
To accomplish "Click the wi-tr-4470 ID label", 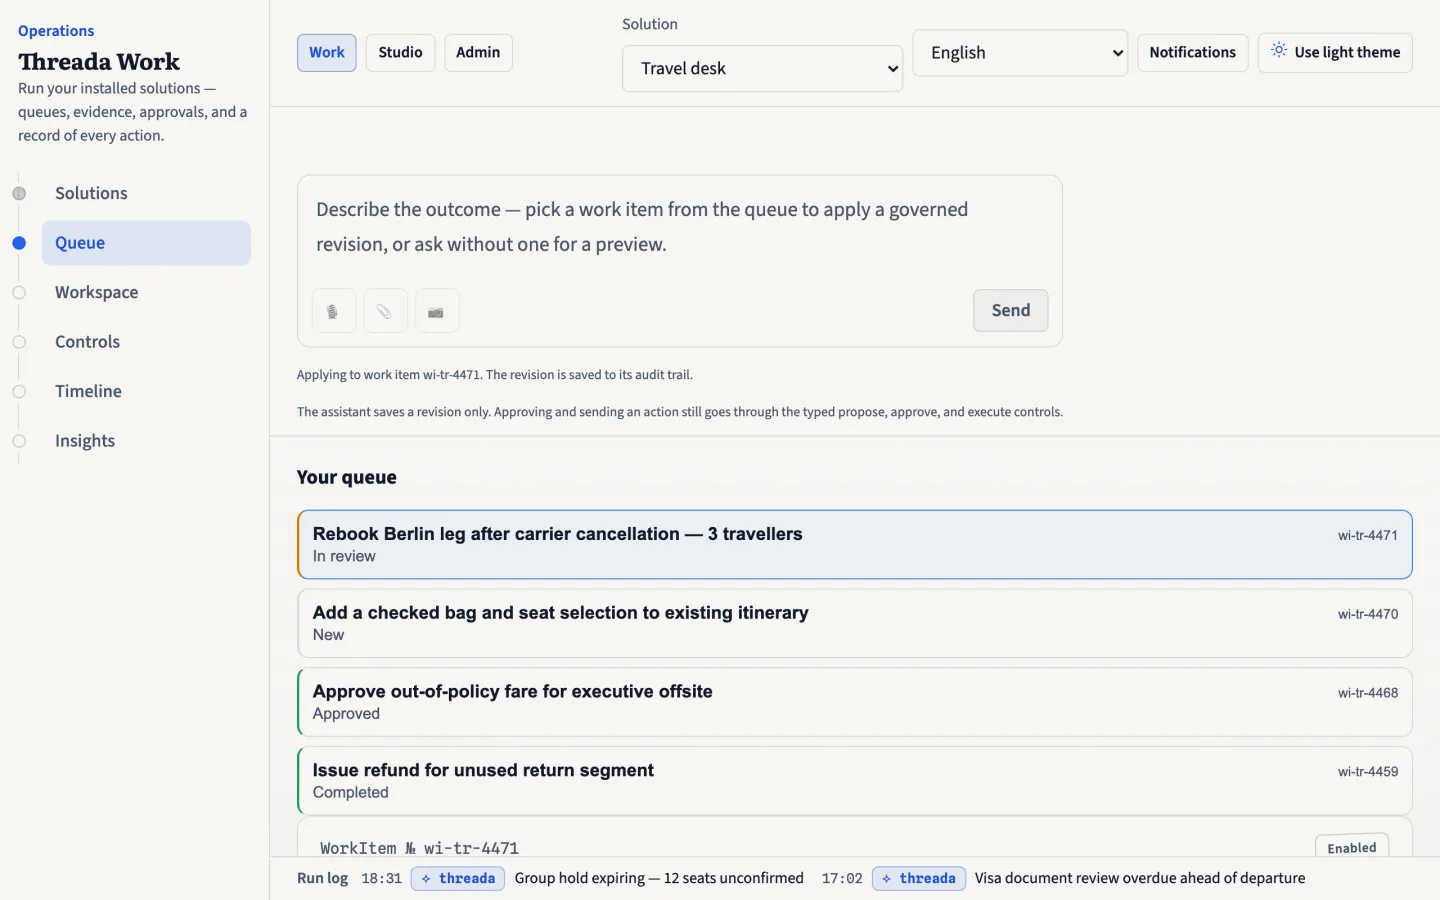I will coord(1367,614).
